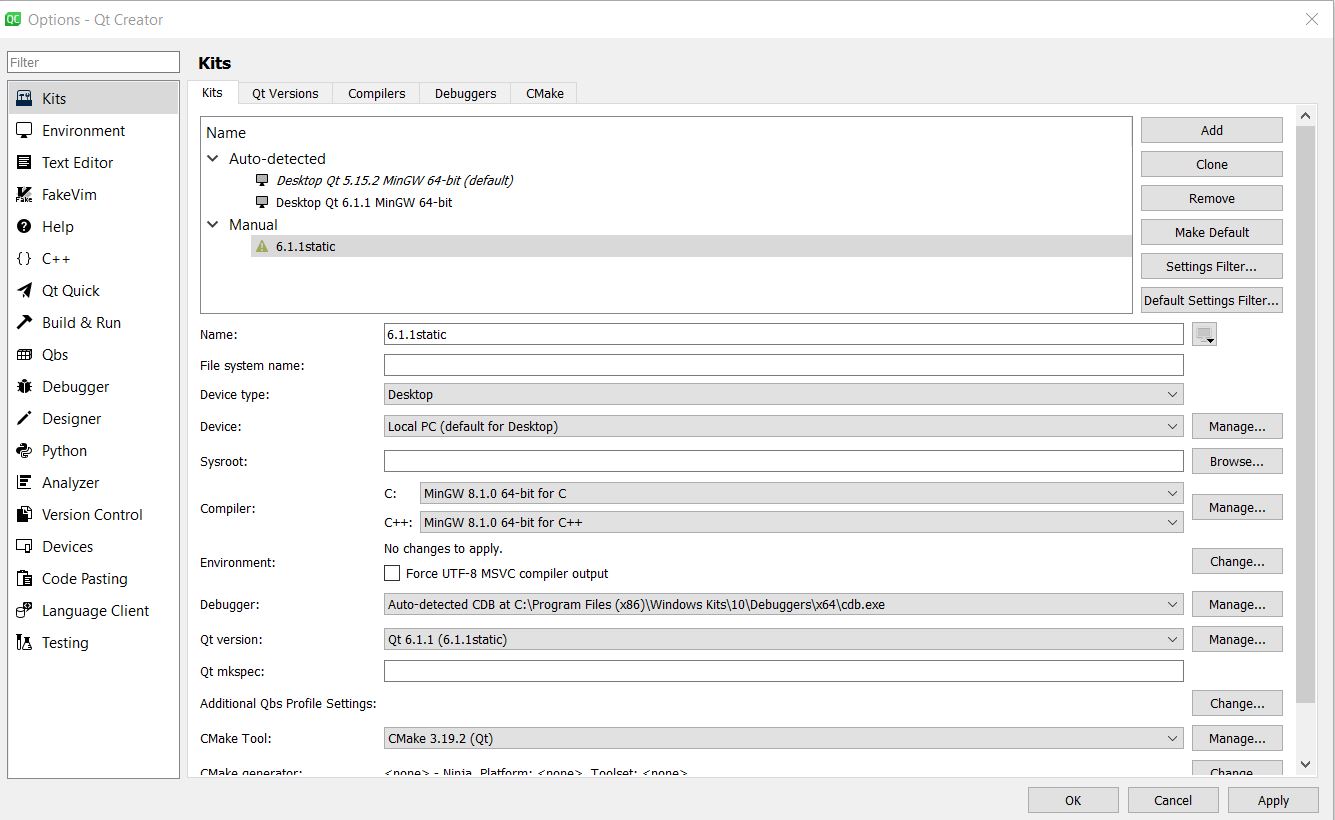Open the Device type dropdown
This screenshot has height=820, width=1335.
point(784,394)
